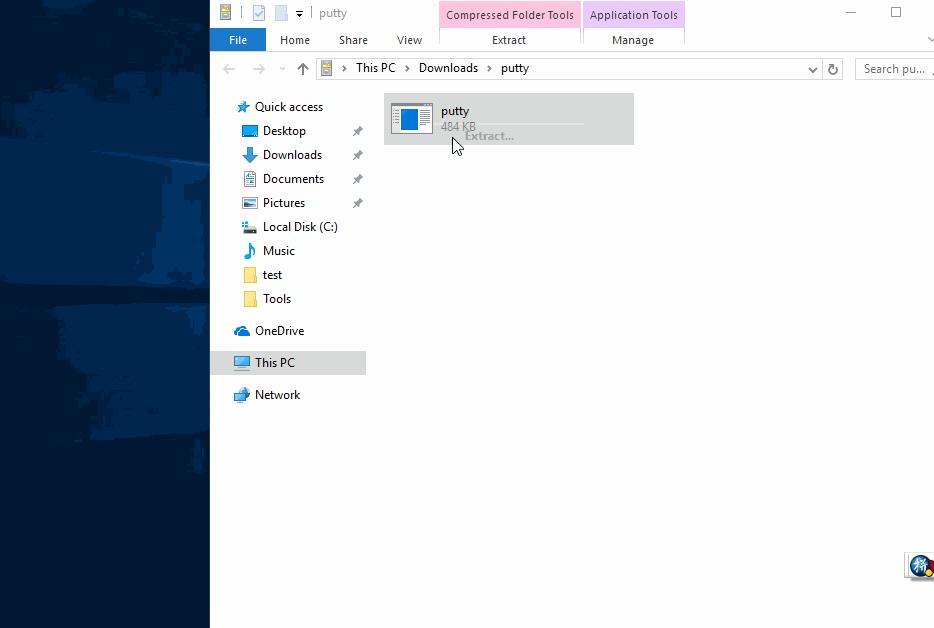Collapse the ribbon with the chevron arrow

click(928, 40)
